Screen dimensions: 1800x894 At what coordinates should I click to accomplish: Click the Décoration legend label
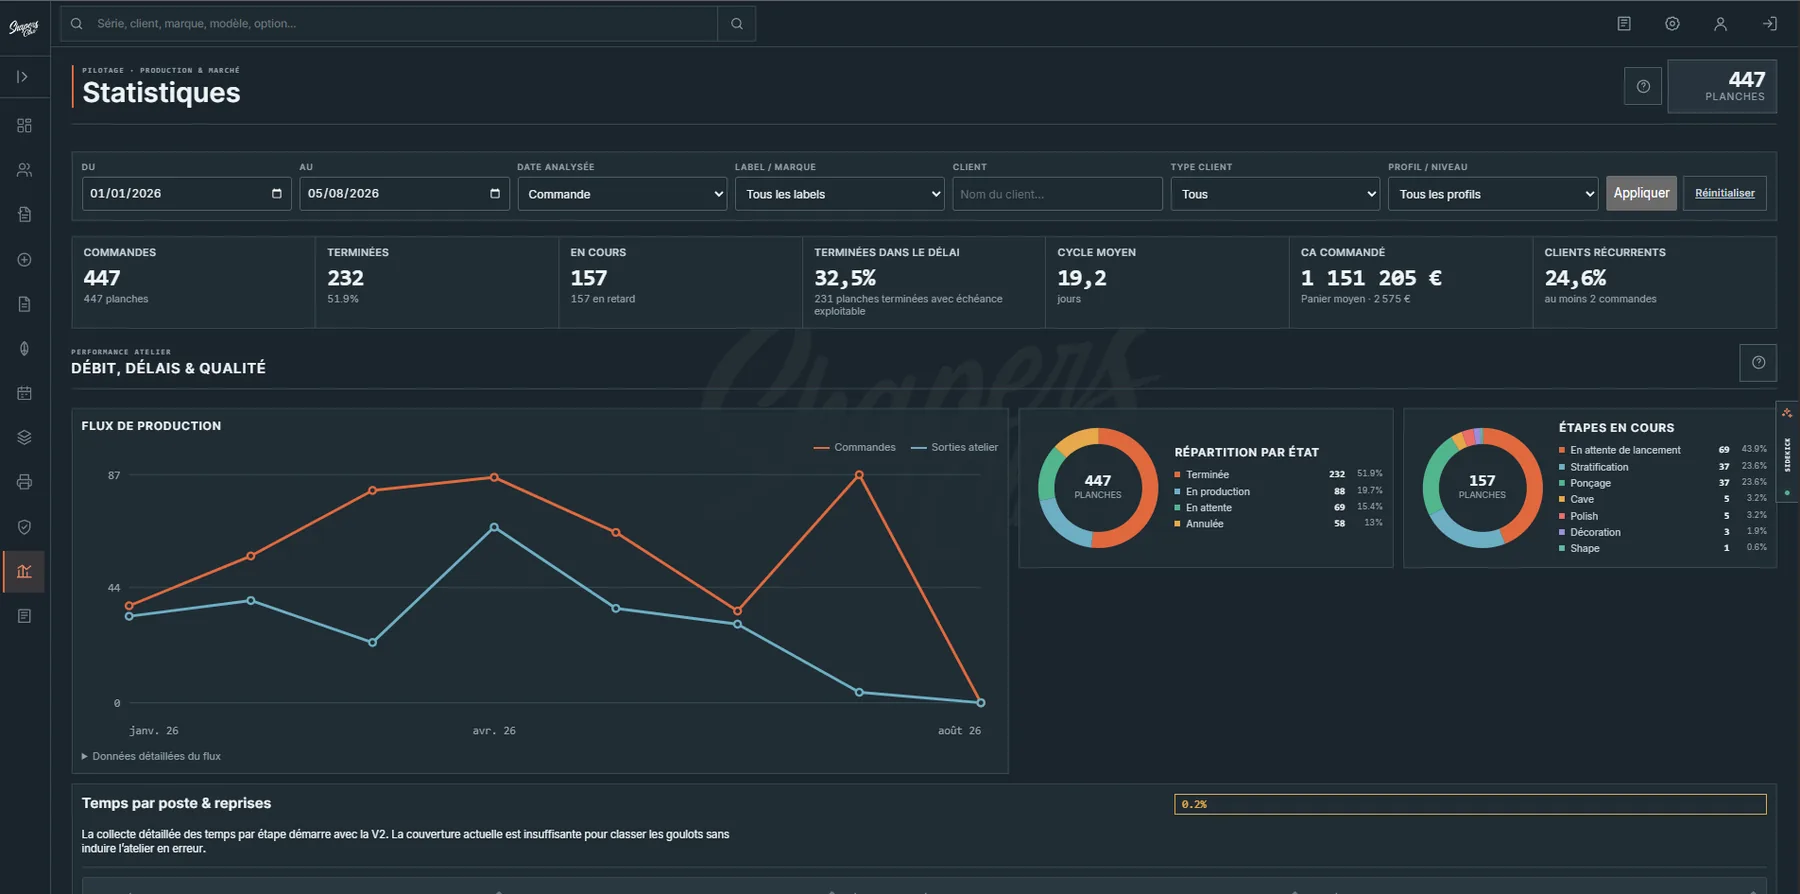click(x=1595, y=532)
